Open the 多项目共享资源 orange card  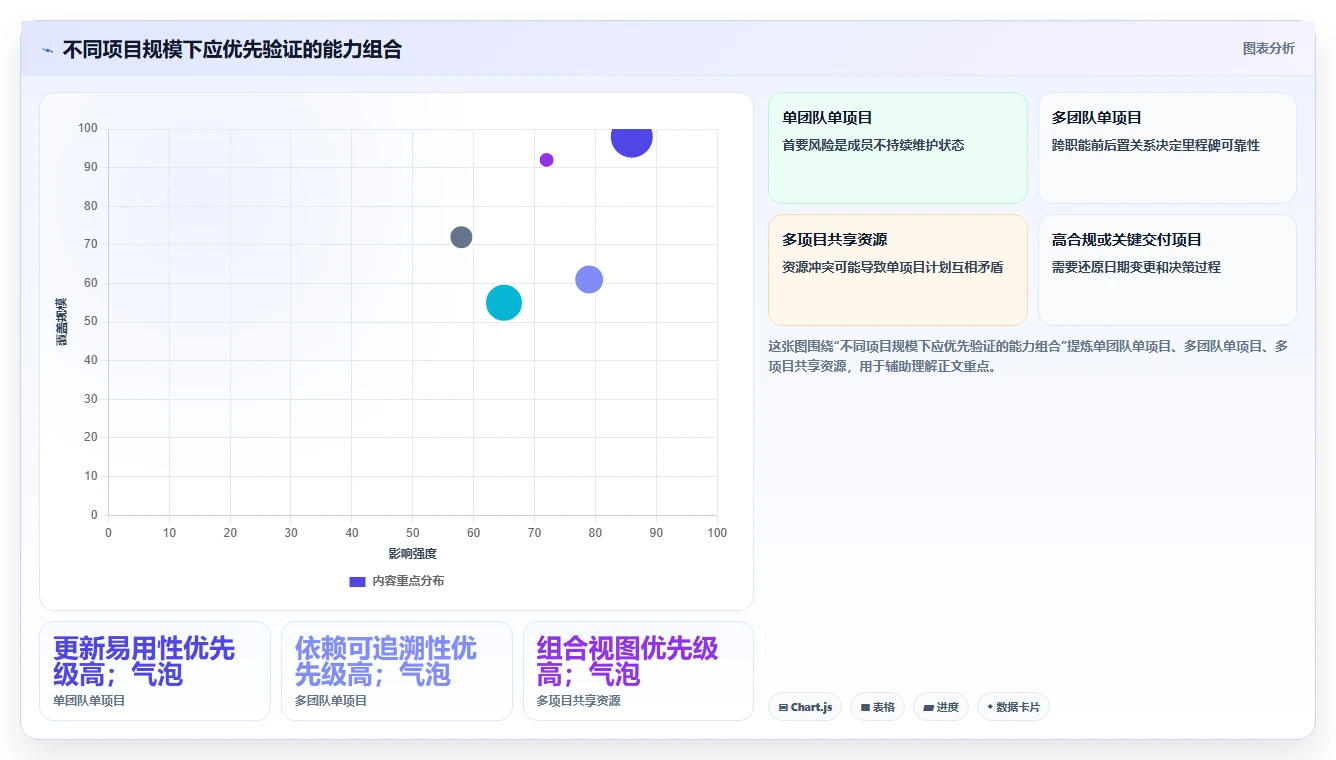(x=898, y=270)
